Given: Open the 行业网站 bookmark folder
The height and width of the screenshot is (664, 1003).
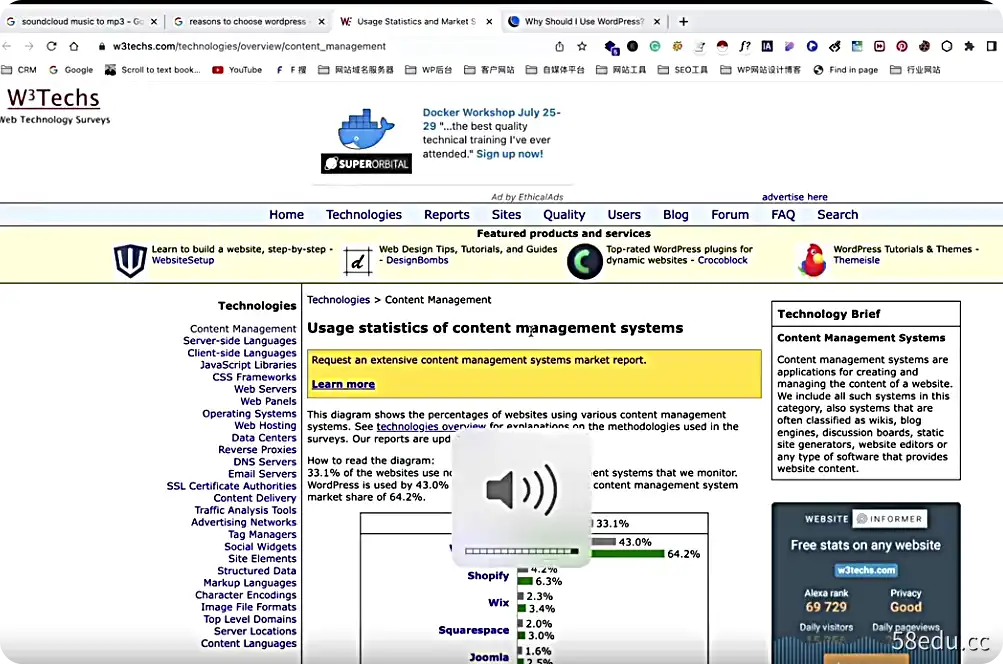Looking at the screenshot, I should [x=915, y=70].
